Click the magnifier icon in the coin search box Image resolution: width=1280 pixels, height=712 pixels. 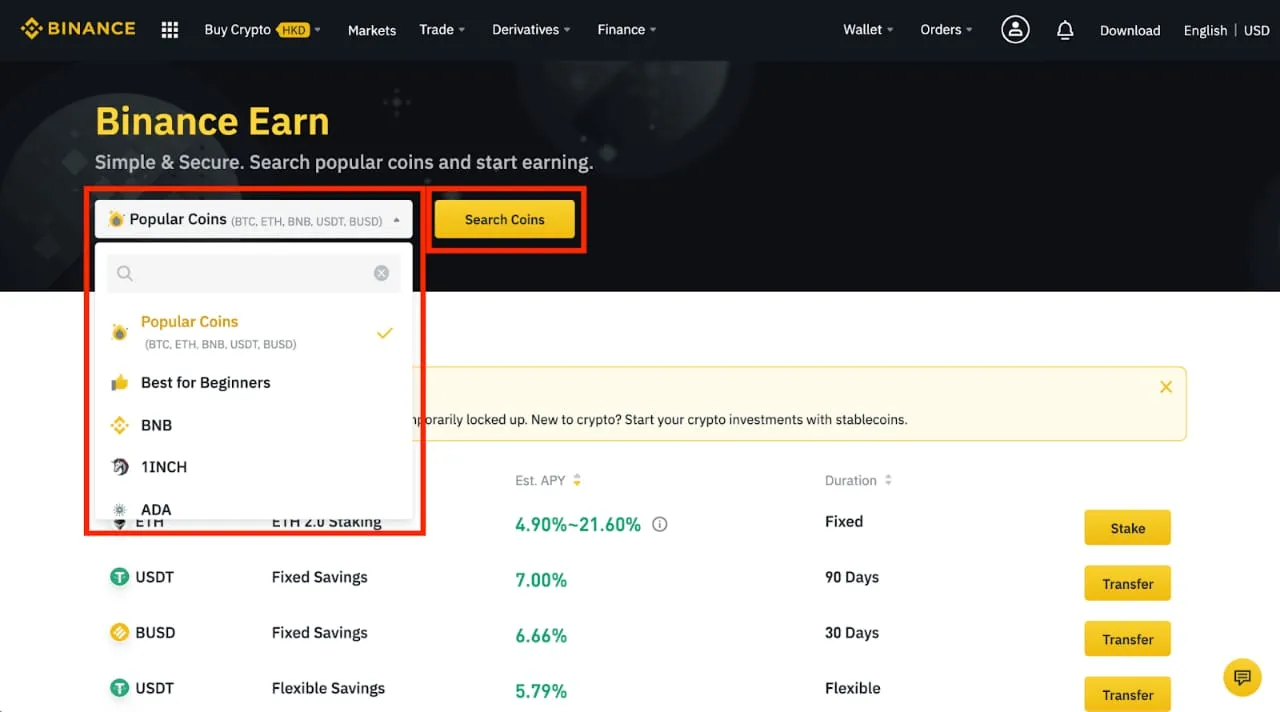pos(125,273)
